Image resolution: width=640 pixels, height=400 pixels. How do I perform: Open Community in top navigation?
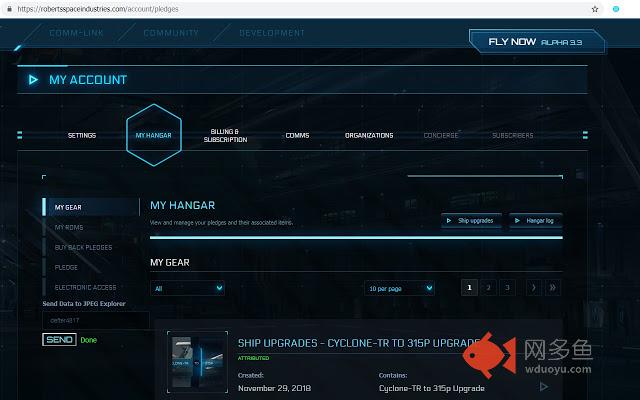[x=171, y=33]
